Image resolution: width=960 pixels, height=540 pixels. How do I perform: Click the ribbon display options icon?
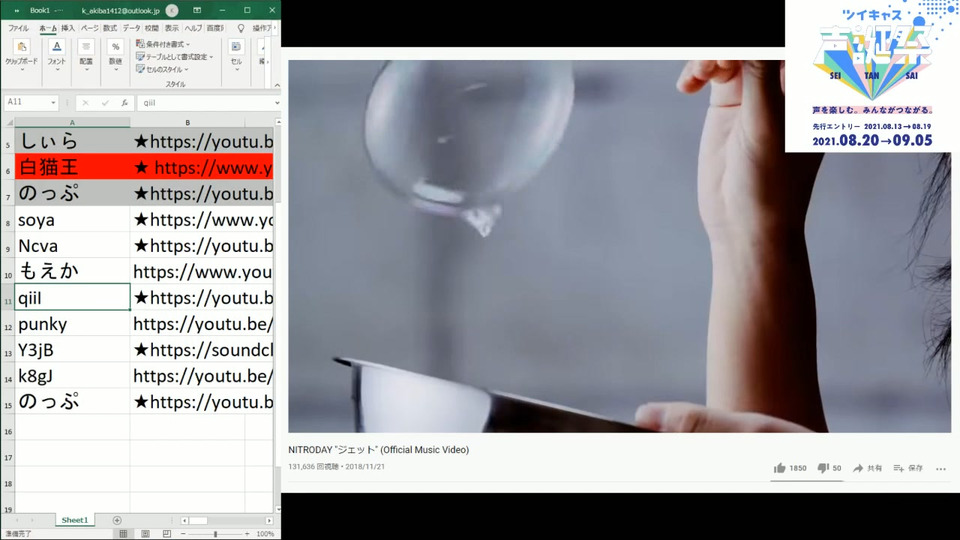point(197,10)
